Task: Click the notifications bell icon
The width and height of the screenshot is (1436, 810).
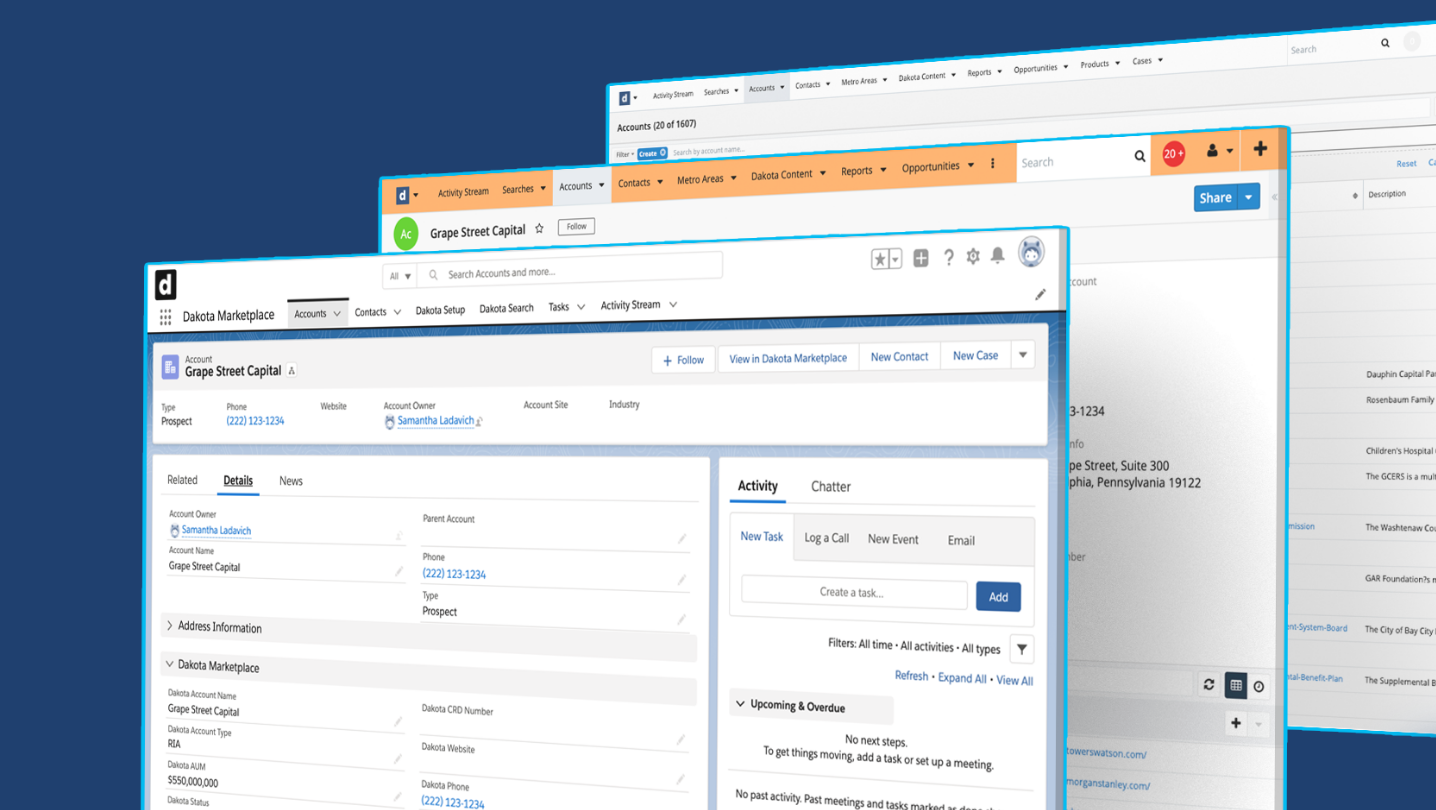Action: 997,256
